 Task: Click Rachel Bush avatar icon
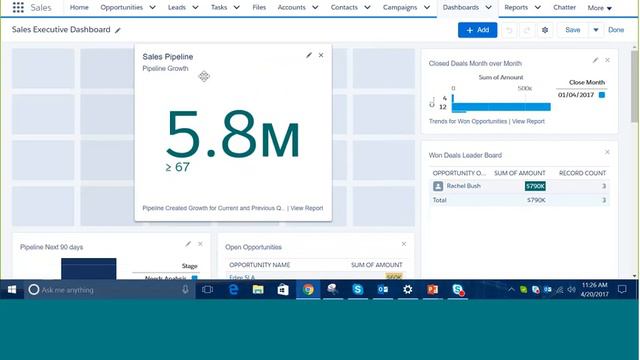[x=438, y=186]
